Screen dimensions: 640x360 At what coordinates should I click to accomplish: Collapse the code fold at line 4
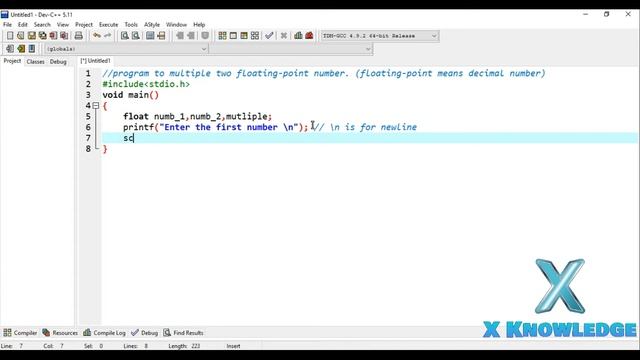tap(96, 106)
